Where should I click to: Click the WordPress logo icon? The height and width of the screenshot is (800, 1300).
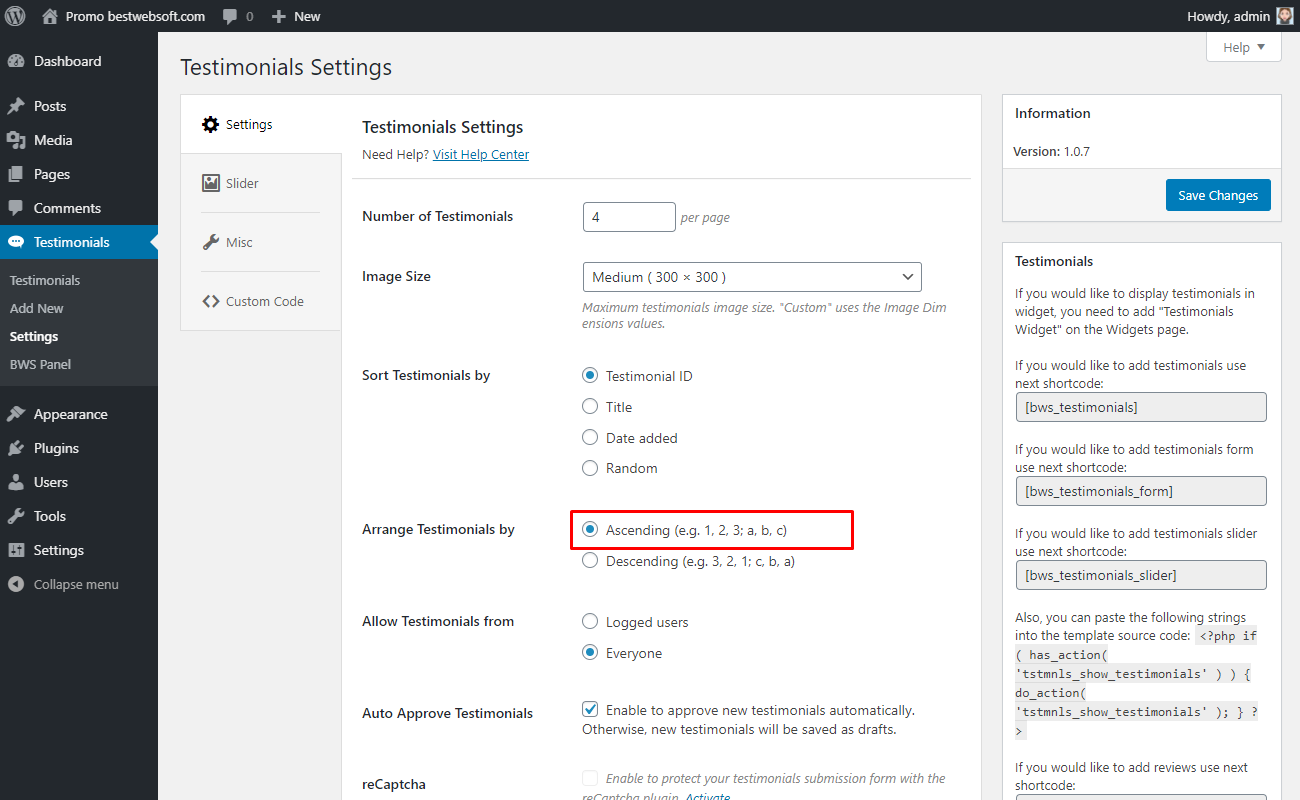pos(15,16)
